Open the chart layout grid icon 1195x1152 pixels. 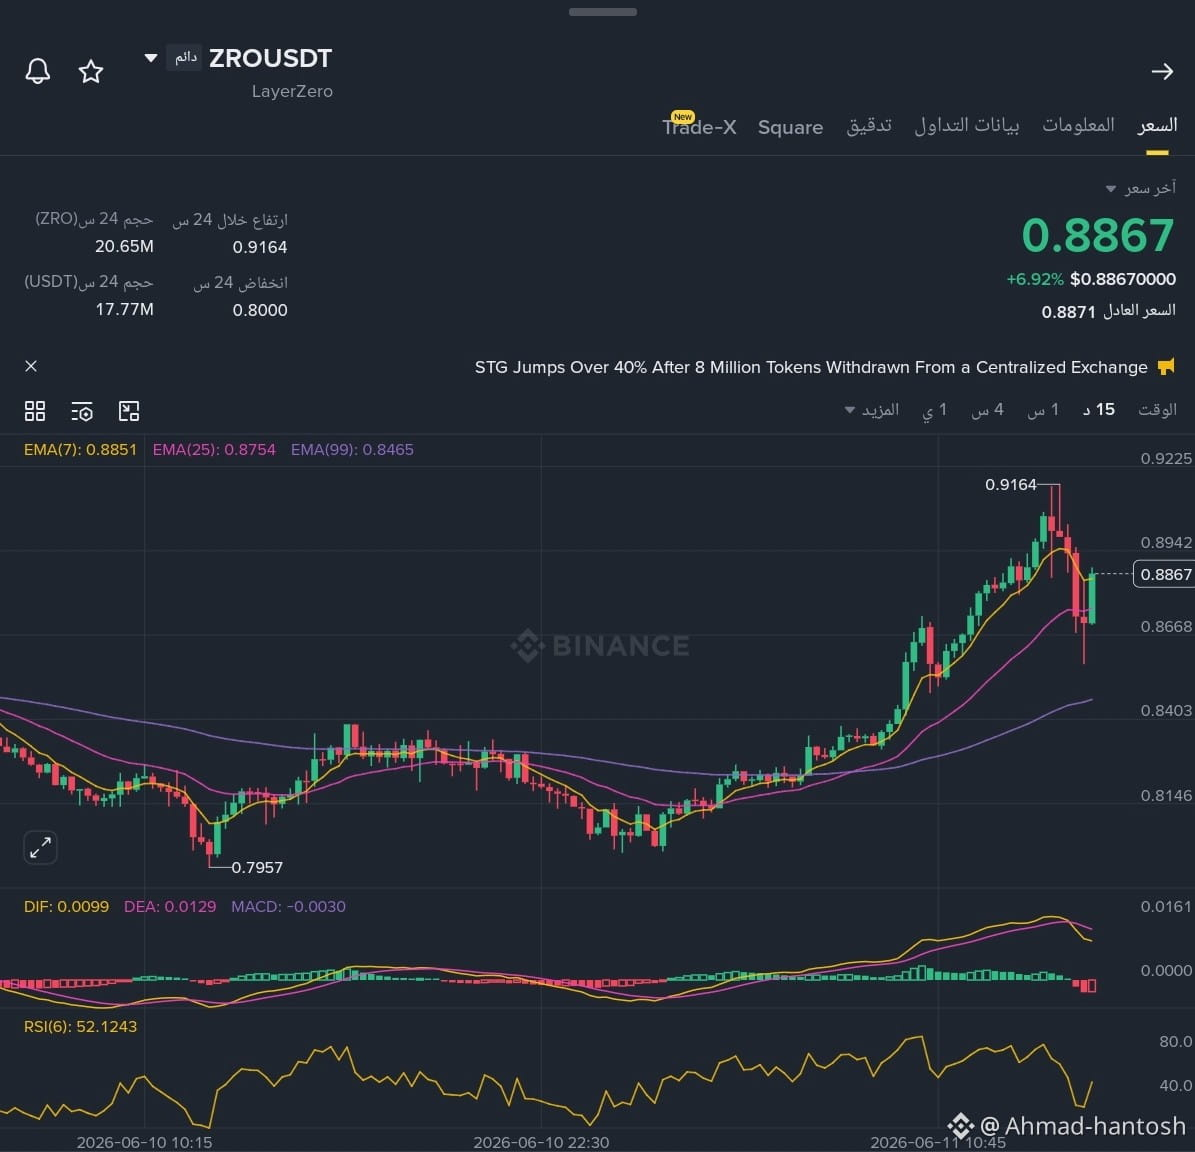coord(35,411)
